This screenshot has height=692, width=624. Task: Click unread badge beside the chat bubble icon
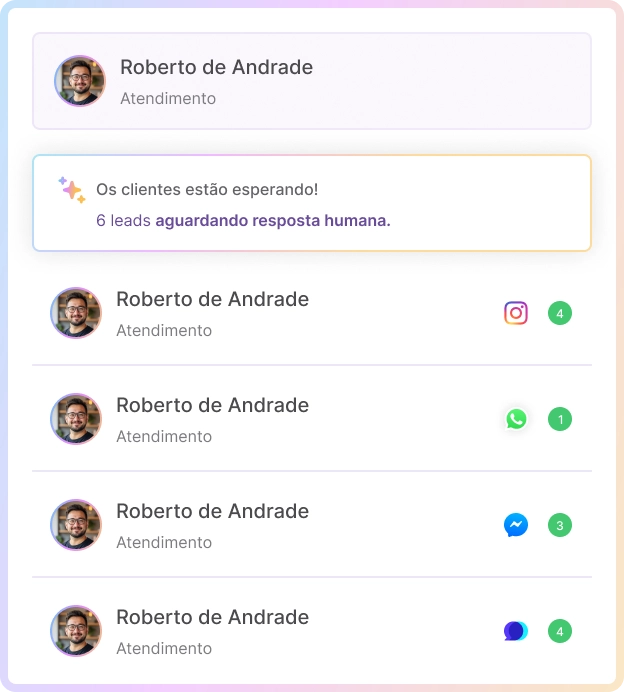pyautogui.click(x=560, y=631)
